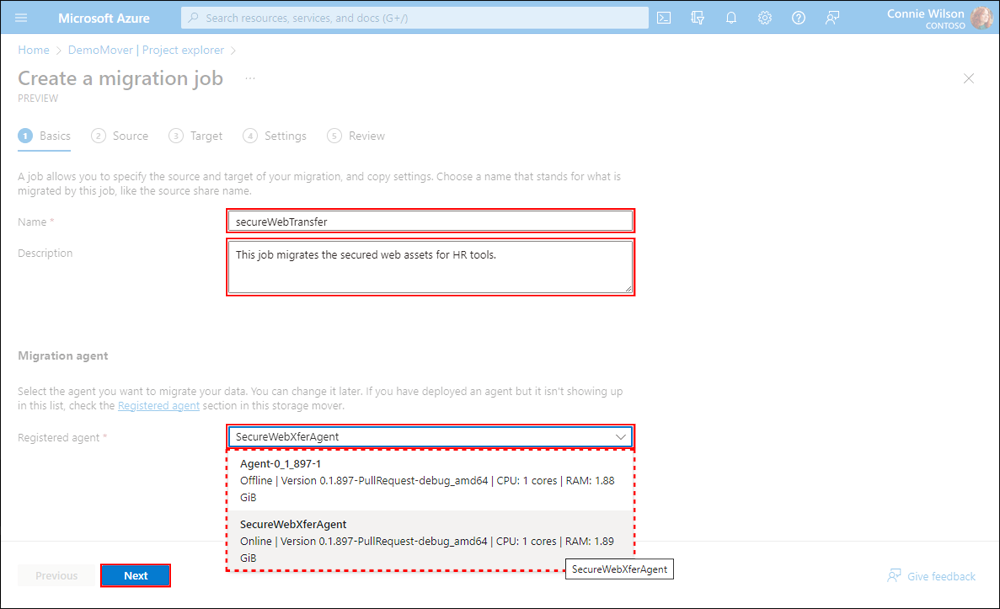Close the Create a migration job pane
This screenshot has width=1000, height=609.
click(x=968, y=78)
